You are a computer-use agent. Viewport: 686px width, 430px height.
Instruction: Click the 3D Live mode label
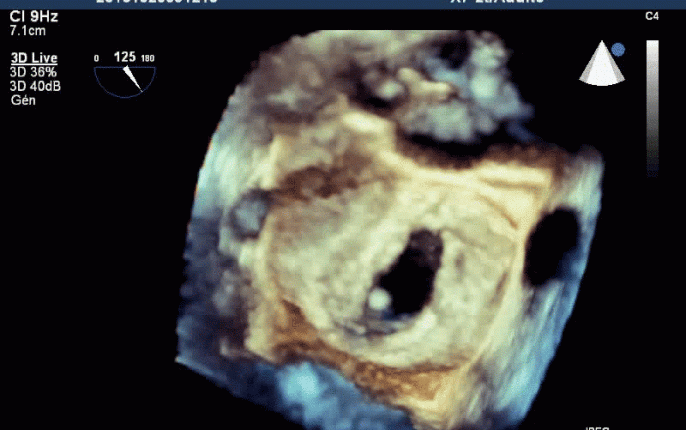[34, 58]
